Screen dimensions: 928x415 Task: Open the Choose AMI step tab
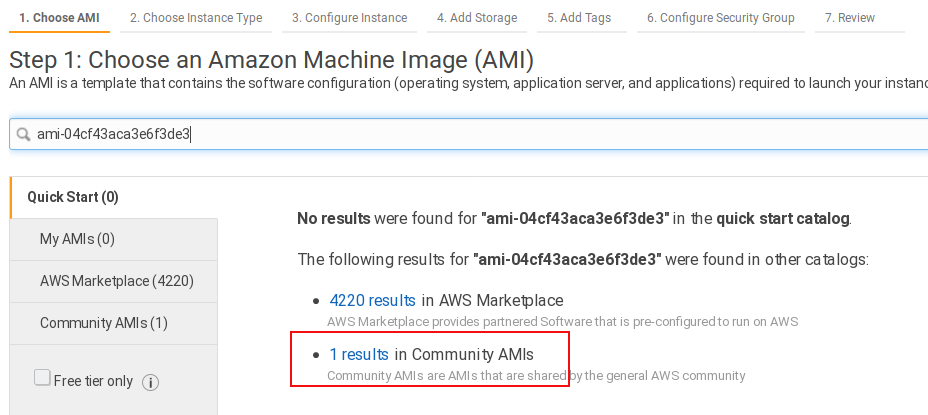coord(59,18)
